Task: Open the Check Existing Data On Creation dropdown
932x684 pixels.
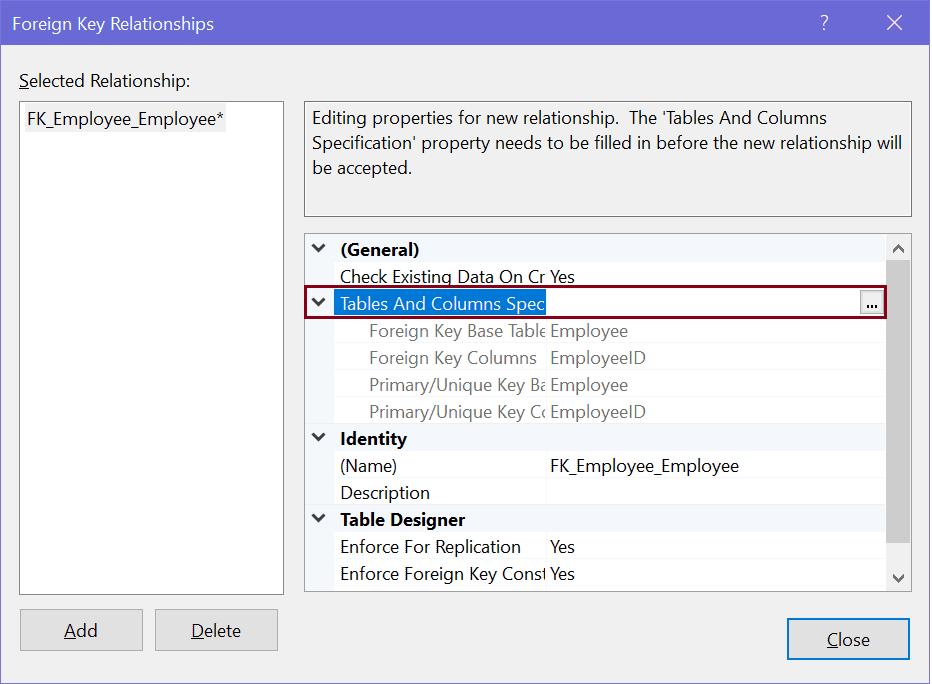Action: point(700,276)
